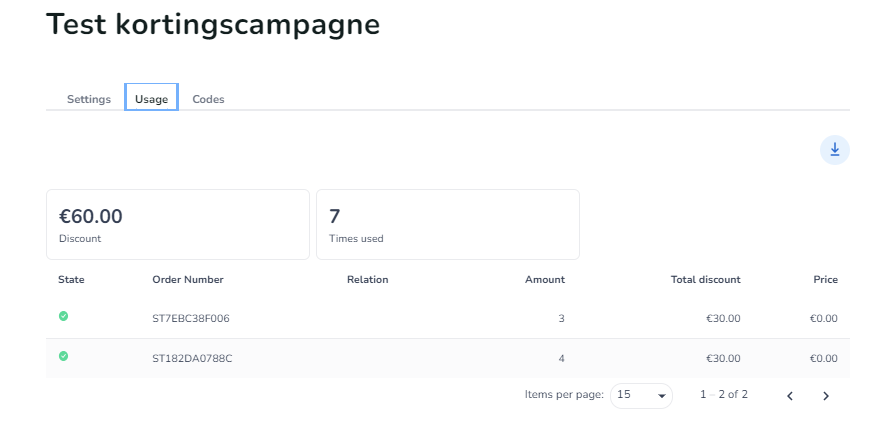The height and width of the screenshot is (435, 887).
Task: Click green status icon for order ST182DA0788C
Action: coord(64,356)
